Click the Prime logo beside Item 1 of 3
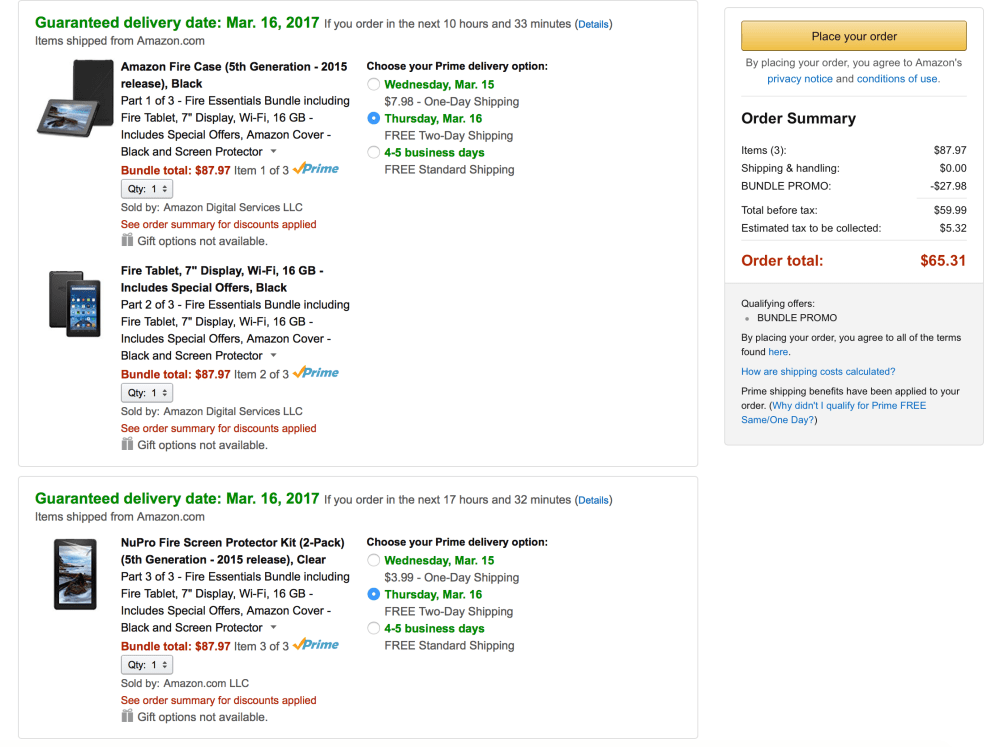 tap(316, 169)
